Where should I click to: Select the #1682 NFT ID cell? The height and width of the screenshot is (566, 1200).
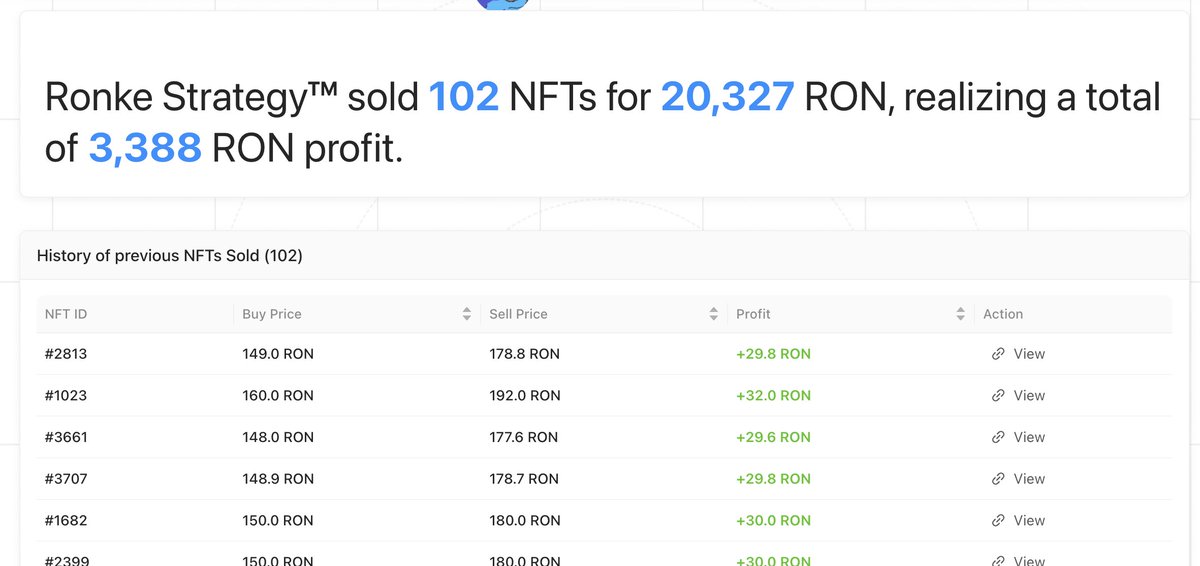pos(66,521)
